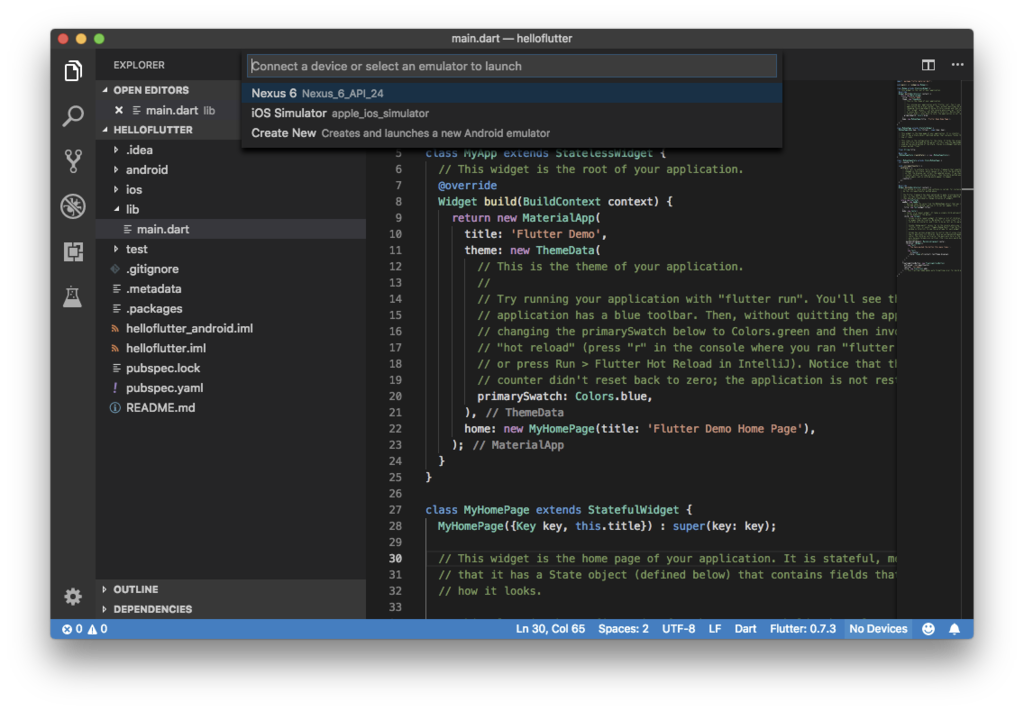Image resolution: width=1024 pixels, height=711 pixels.
Task: Open main.dart under the lib folder
Action: pyautogui.click(x=231, y=229)
